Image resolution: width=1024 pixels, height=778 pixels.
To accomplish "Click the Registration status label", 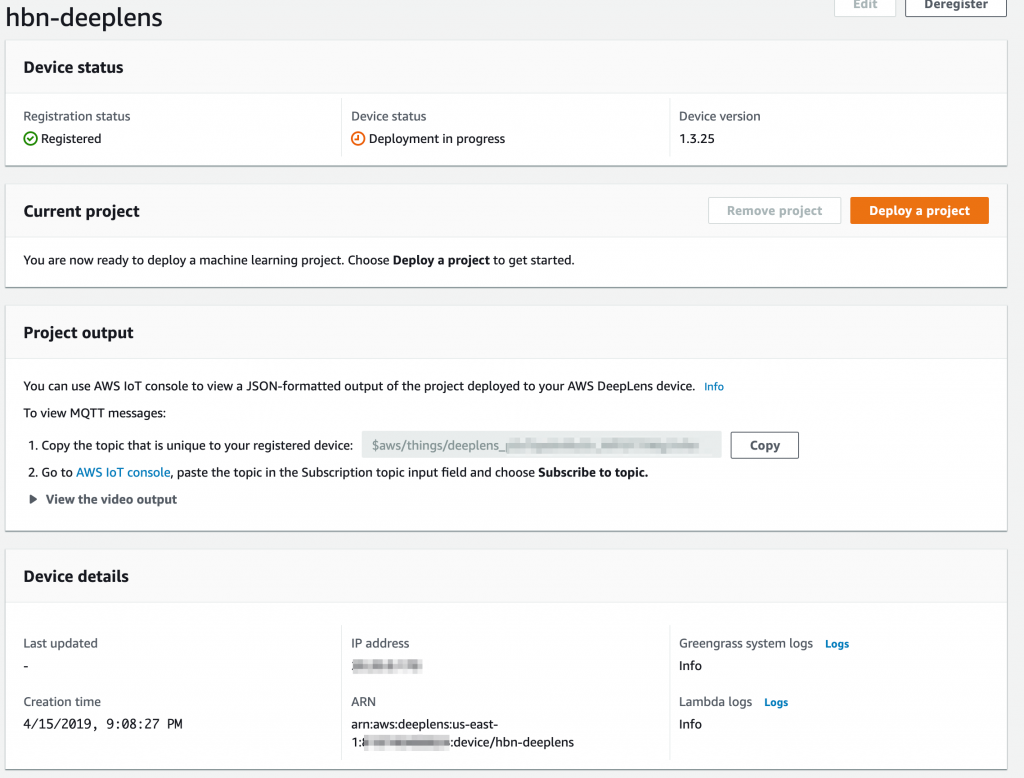I will click(77, 116).
